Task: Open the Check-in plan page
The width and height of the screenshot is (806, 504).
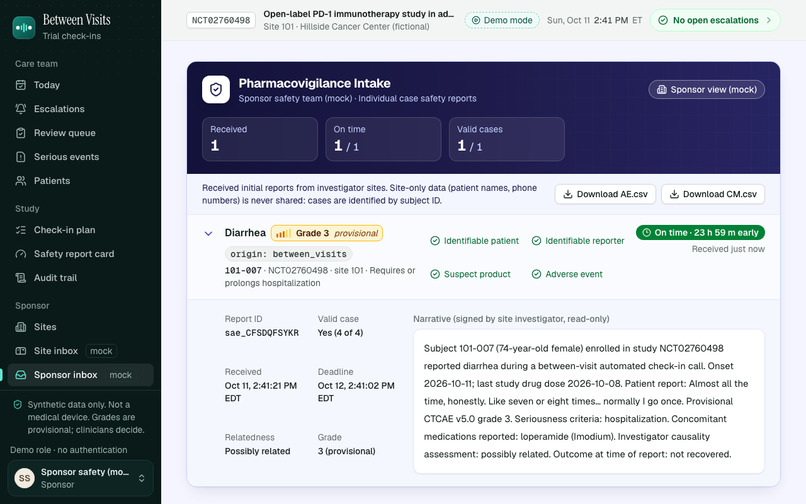Action: point(80,230)
